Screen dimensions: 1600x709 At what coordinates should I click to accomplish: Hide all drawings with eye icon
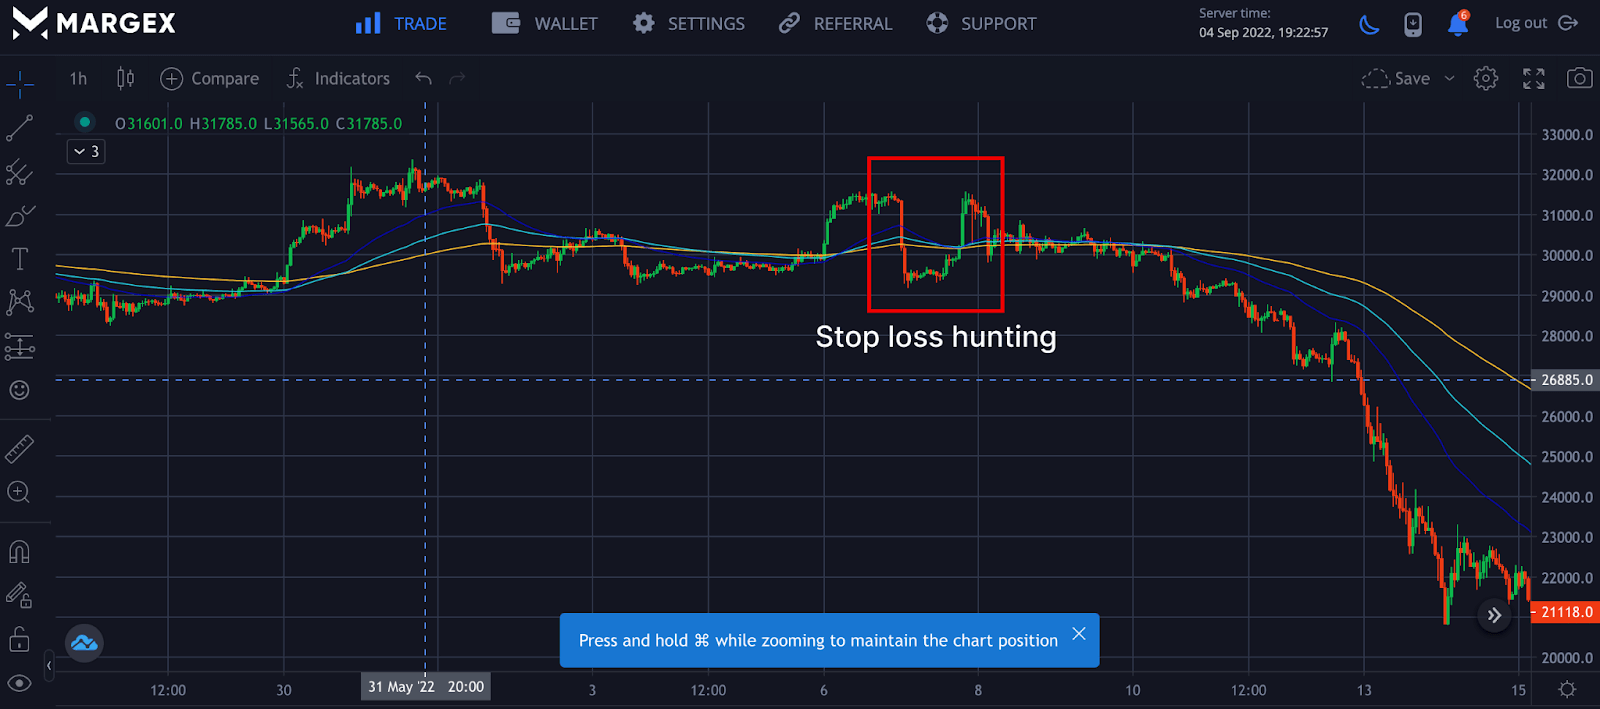(x=20, y=683)
